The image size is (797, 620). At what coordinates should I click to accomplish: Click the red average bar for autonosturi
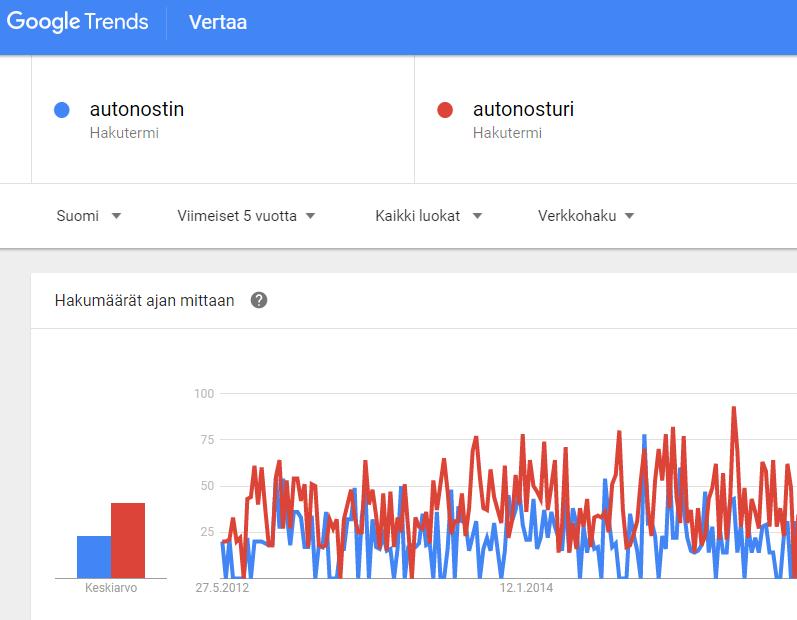pyautogui.click(x=128, y=541)
